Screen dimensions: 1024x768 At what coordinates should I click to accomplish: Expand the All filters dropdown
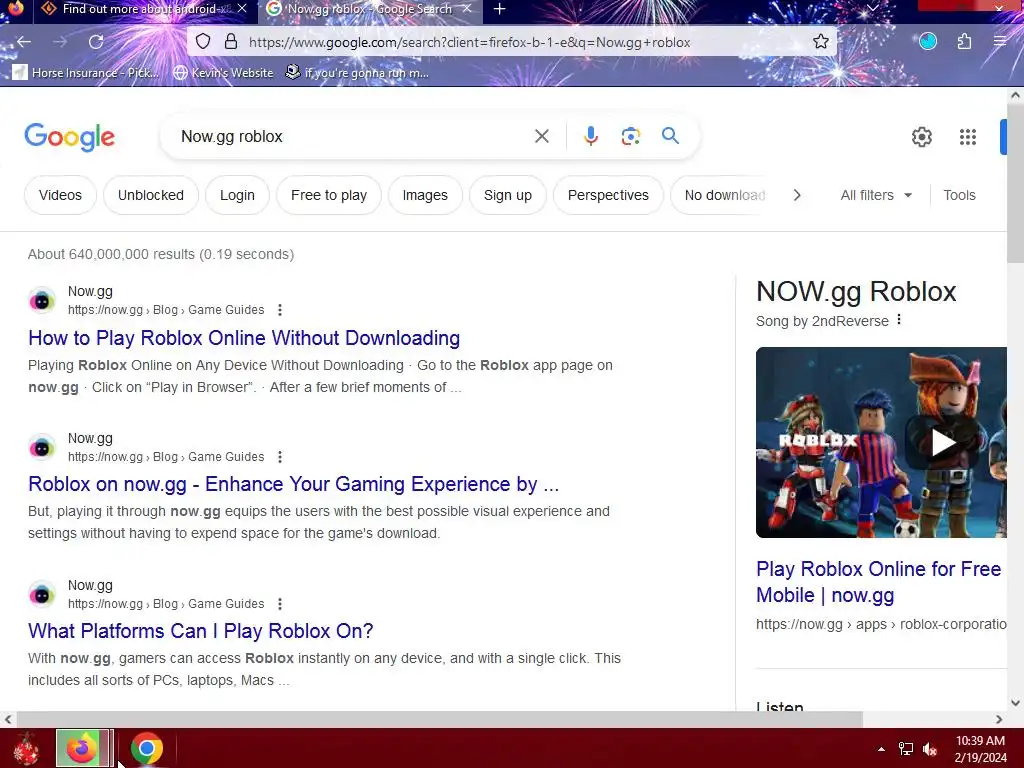[876, 195]
